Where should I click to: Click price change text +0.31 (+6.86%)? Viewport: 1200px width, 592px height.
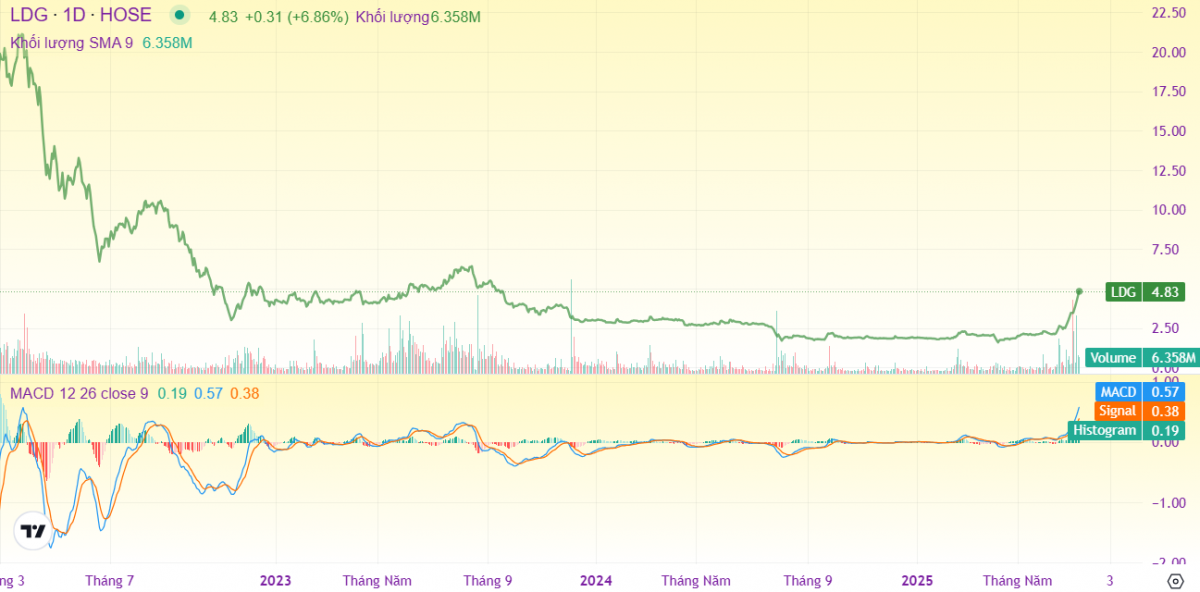[299, 17]
